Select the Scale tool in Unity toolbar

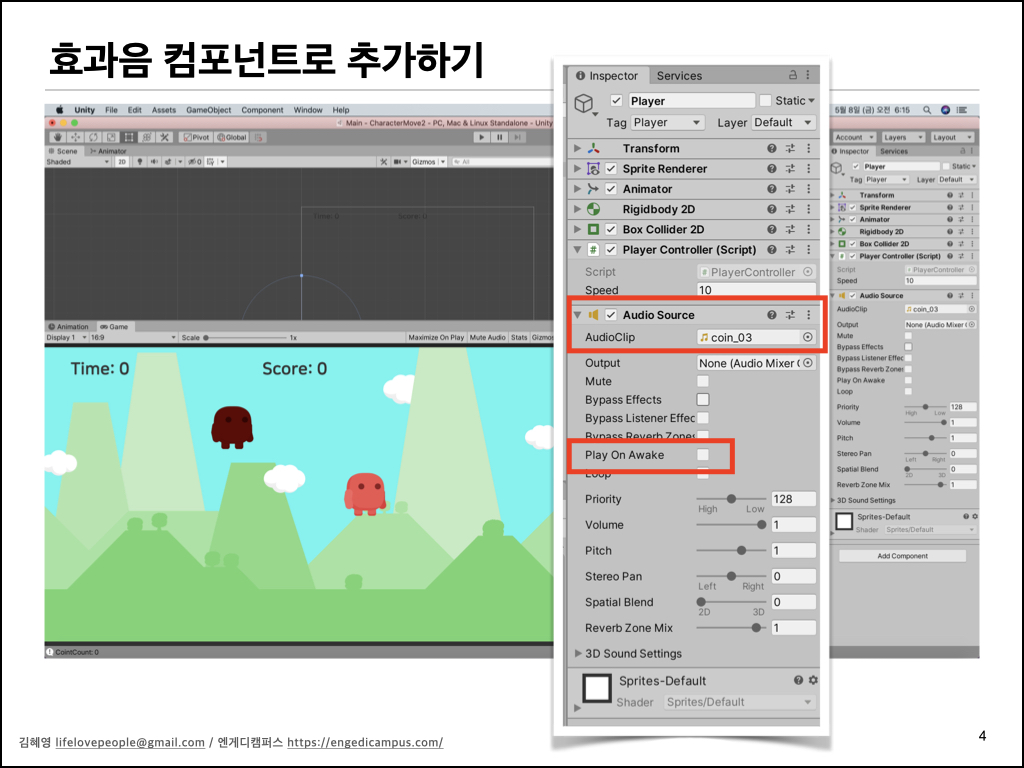111,137
